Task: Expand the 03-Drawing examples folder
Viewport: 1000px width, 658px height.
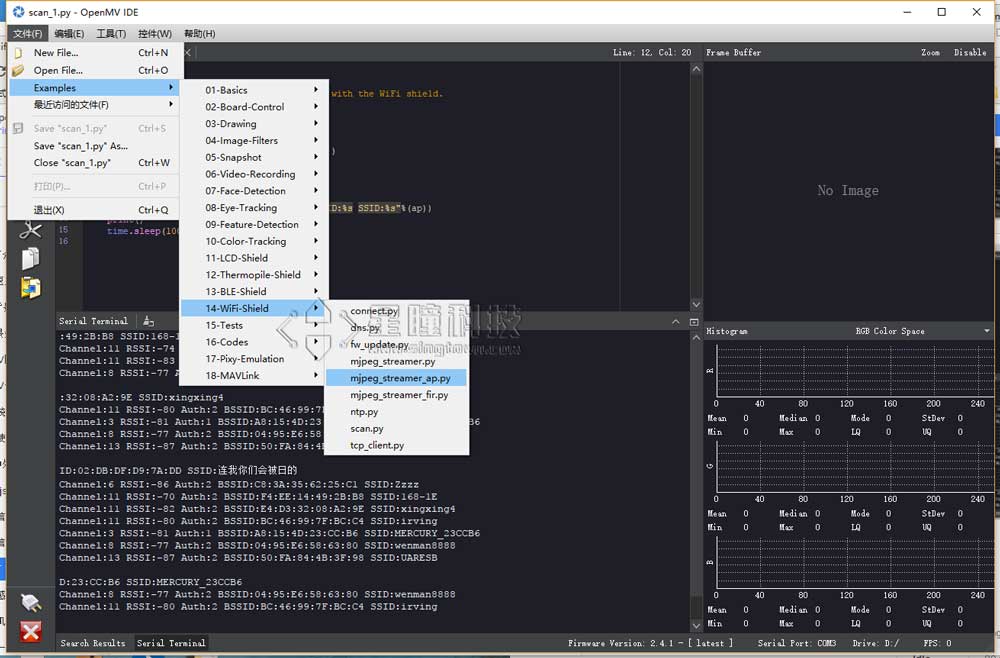Action: tap(254, 124)
